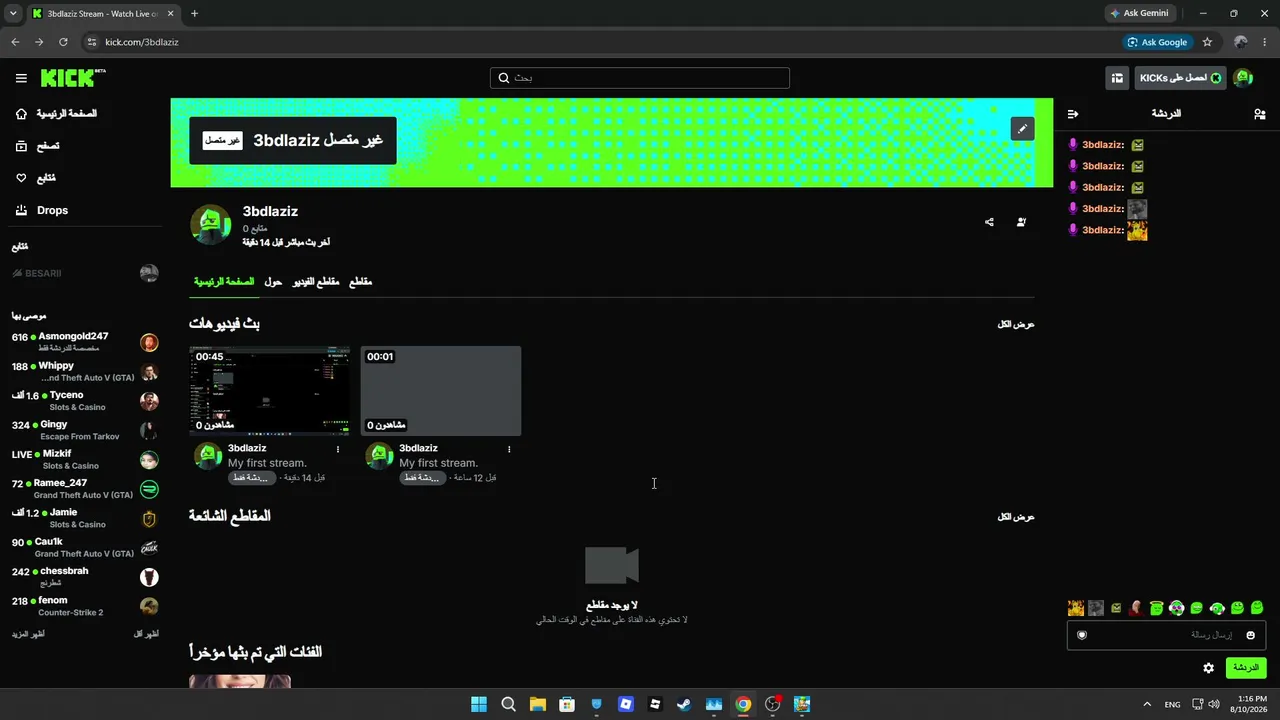Viewport: 1280px width, 720px height.
Task: Click the Home icon in the sidebar
Action: [x=21, y=114]
